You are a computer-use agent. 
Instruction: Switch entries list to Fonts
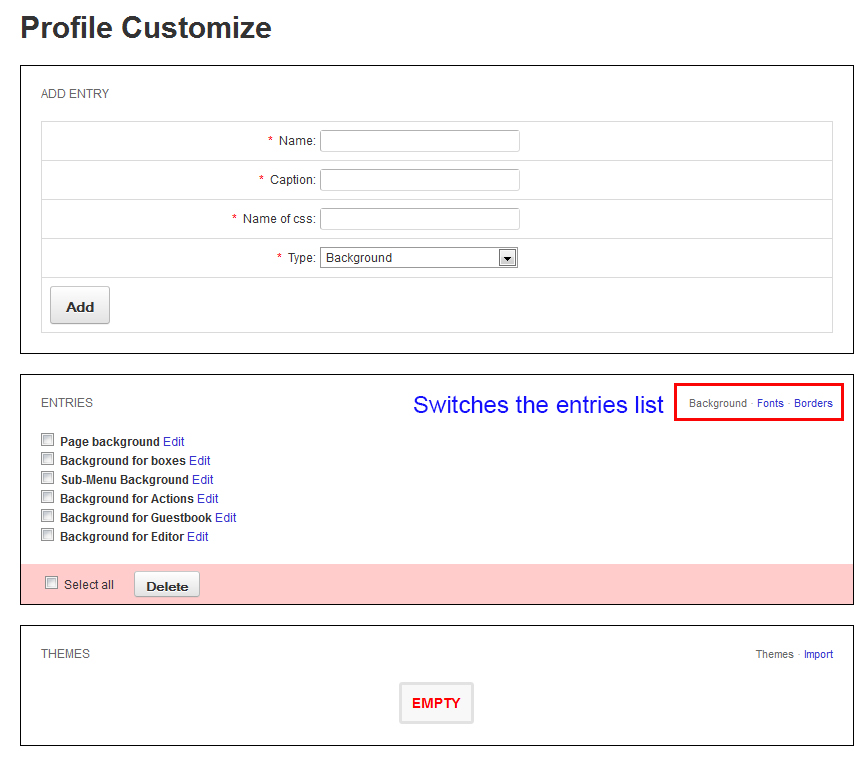pos(770,403)
